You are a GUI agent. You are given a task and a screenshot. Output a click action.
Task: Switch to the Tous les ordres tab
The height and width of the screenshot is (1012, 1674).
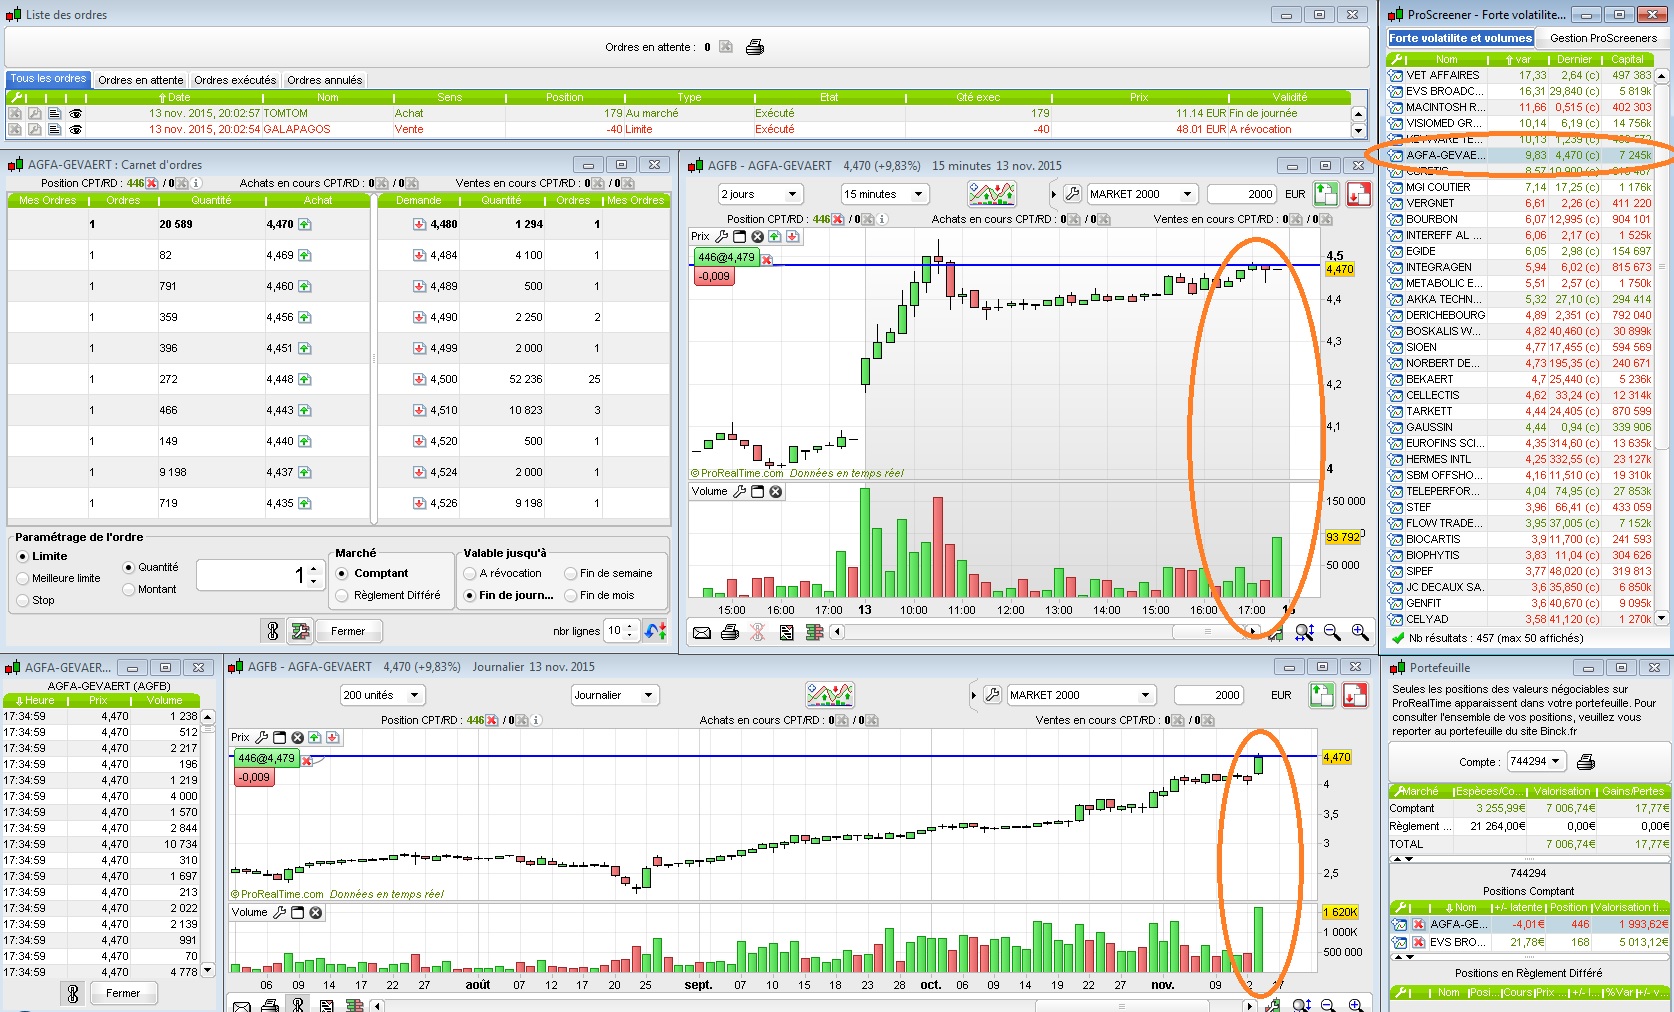(48, 79)
